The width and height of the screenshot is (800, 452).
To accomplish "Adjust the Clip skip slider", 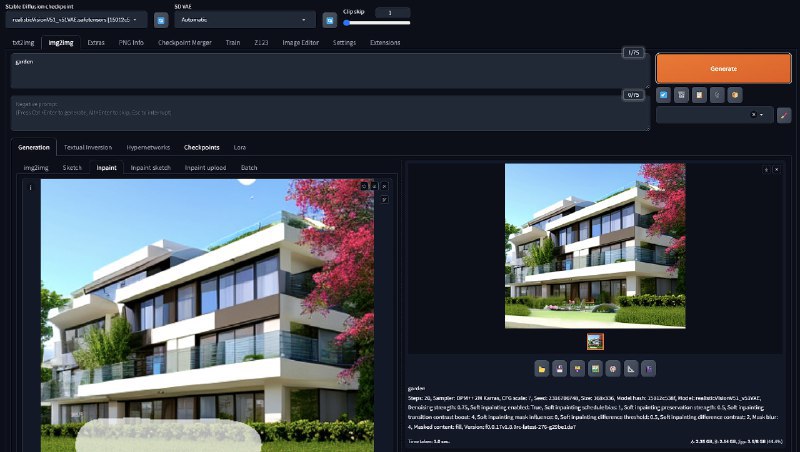I will click(377, 23).
